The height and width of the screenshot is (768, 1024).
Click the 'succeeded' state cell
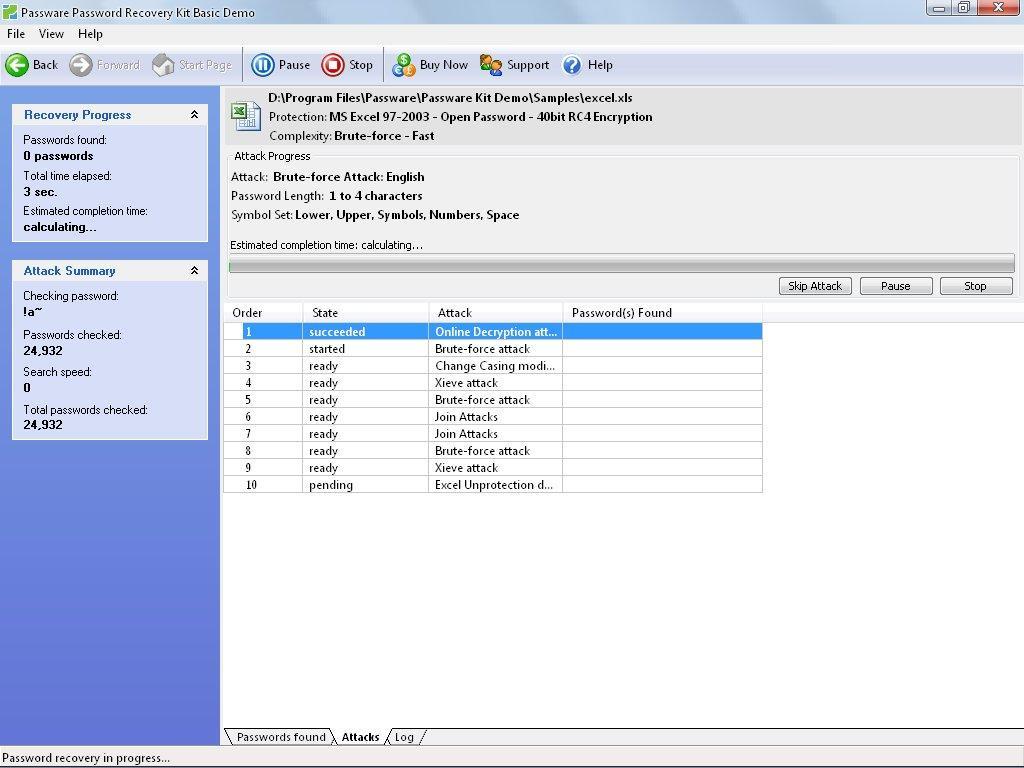[365, 332]
